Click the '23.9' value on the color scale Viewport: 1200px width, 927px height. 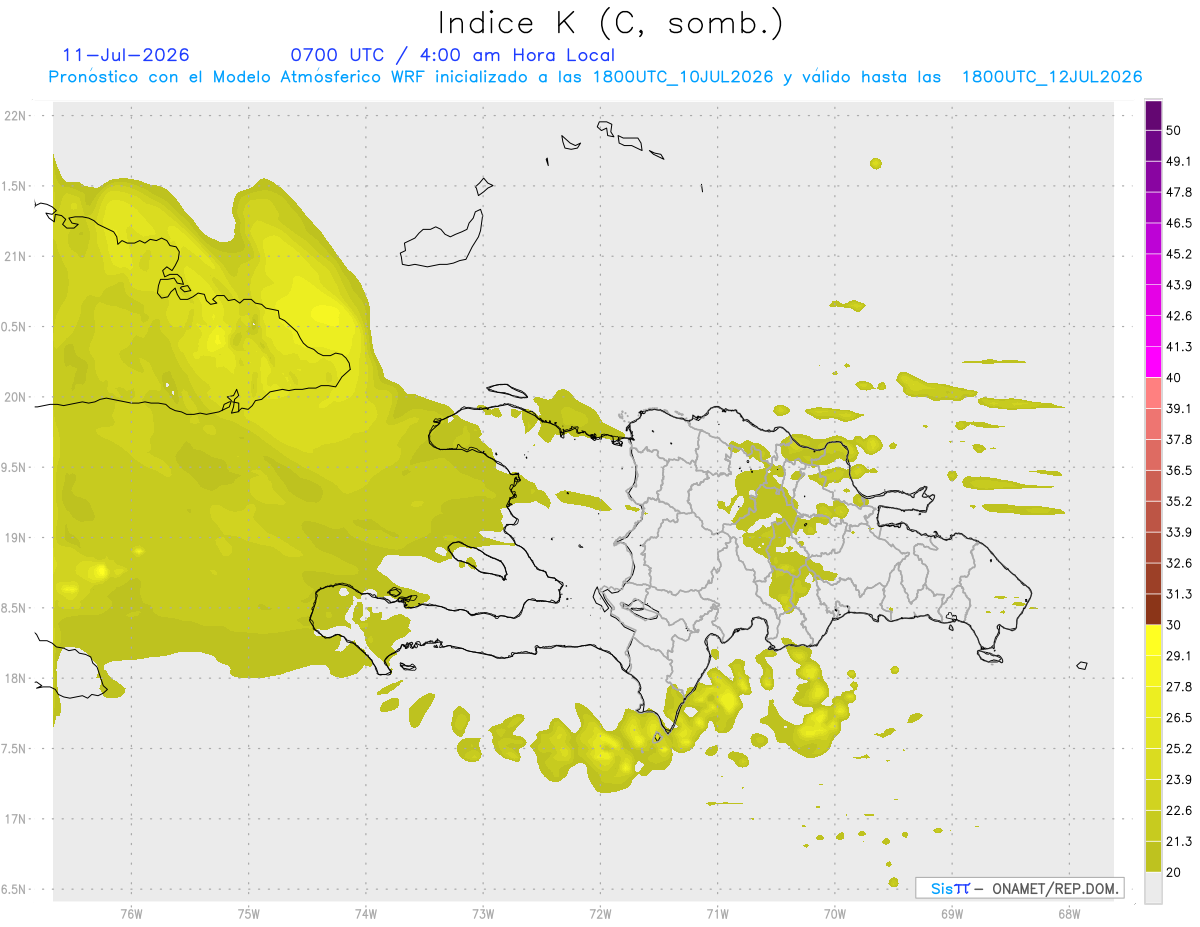1179,780
